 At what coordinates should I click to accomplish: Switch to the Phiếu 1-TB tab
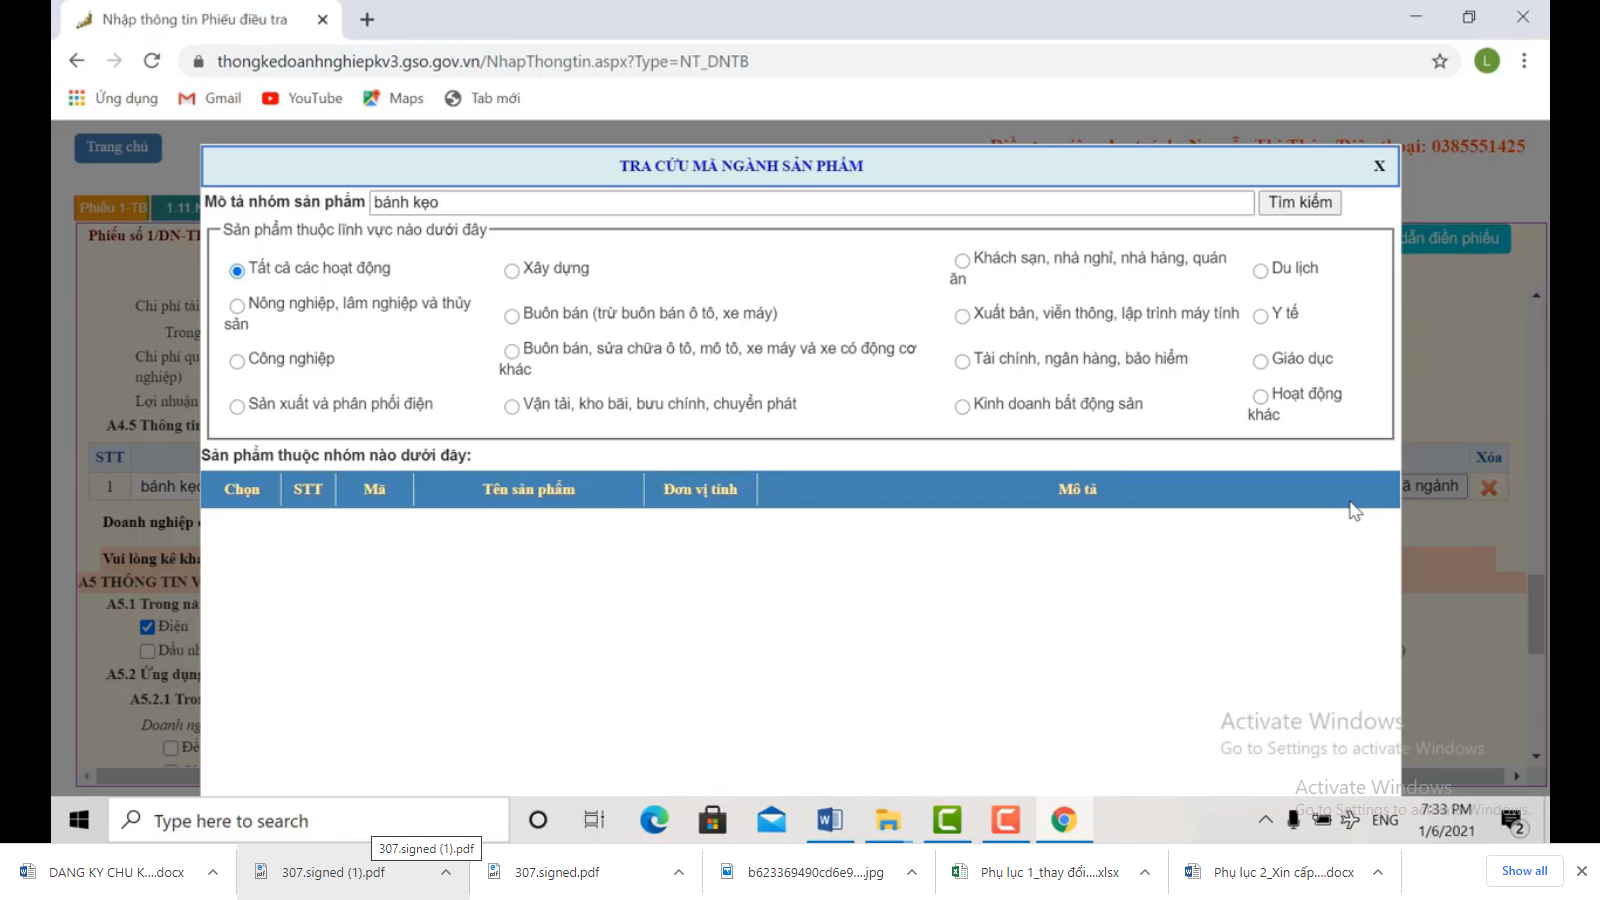click(x=113, y=208)
